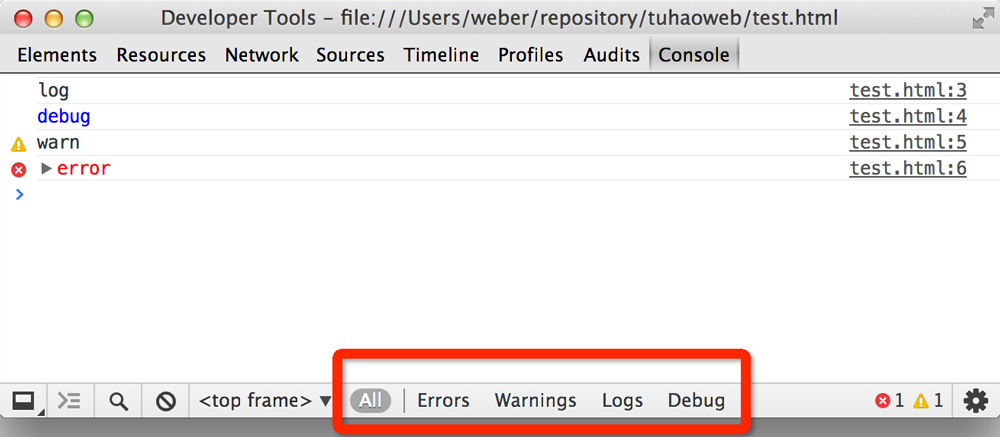Open the Network tab

click(x=261, y=55)
